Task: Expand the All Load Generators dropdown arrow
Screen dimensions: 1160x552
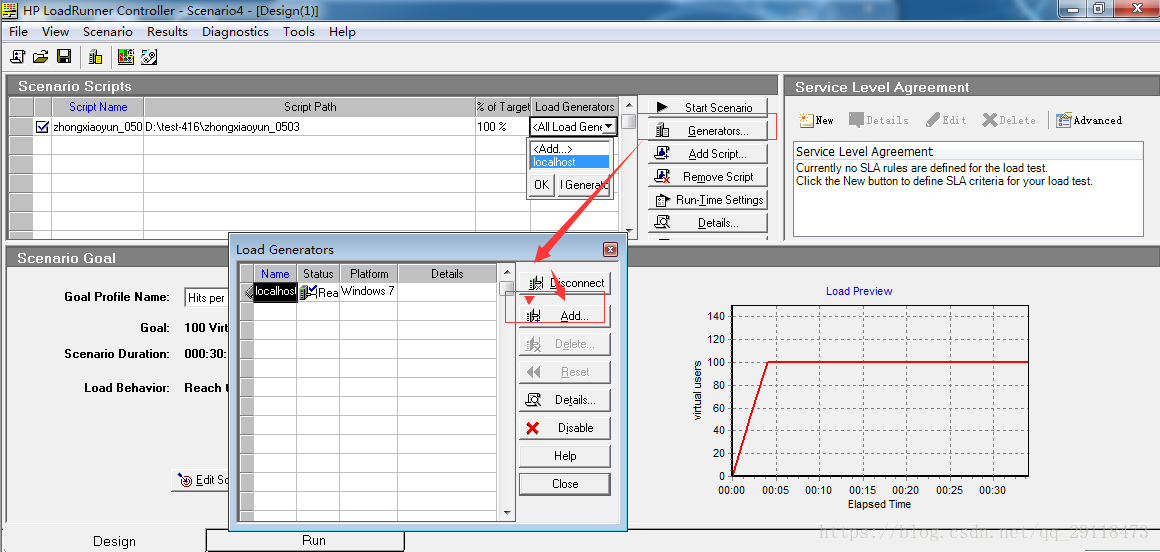Action: pyautogui.click(x=609, y=127)
